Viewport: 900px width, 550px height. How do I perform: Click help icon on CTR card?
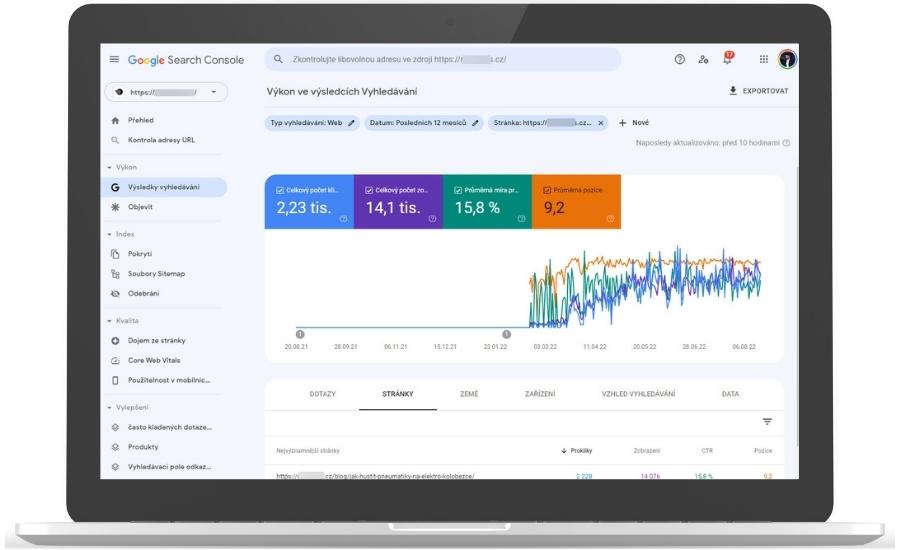[521, 219]
